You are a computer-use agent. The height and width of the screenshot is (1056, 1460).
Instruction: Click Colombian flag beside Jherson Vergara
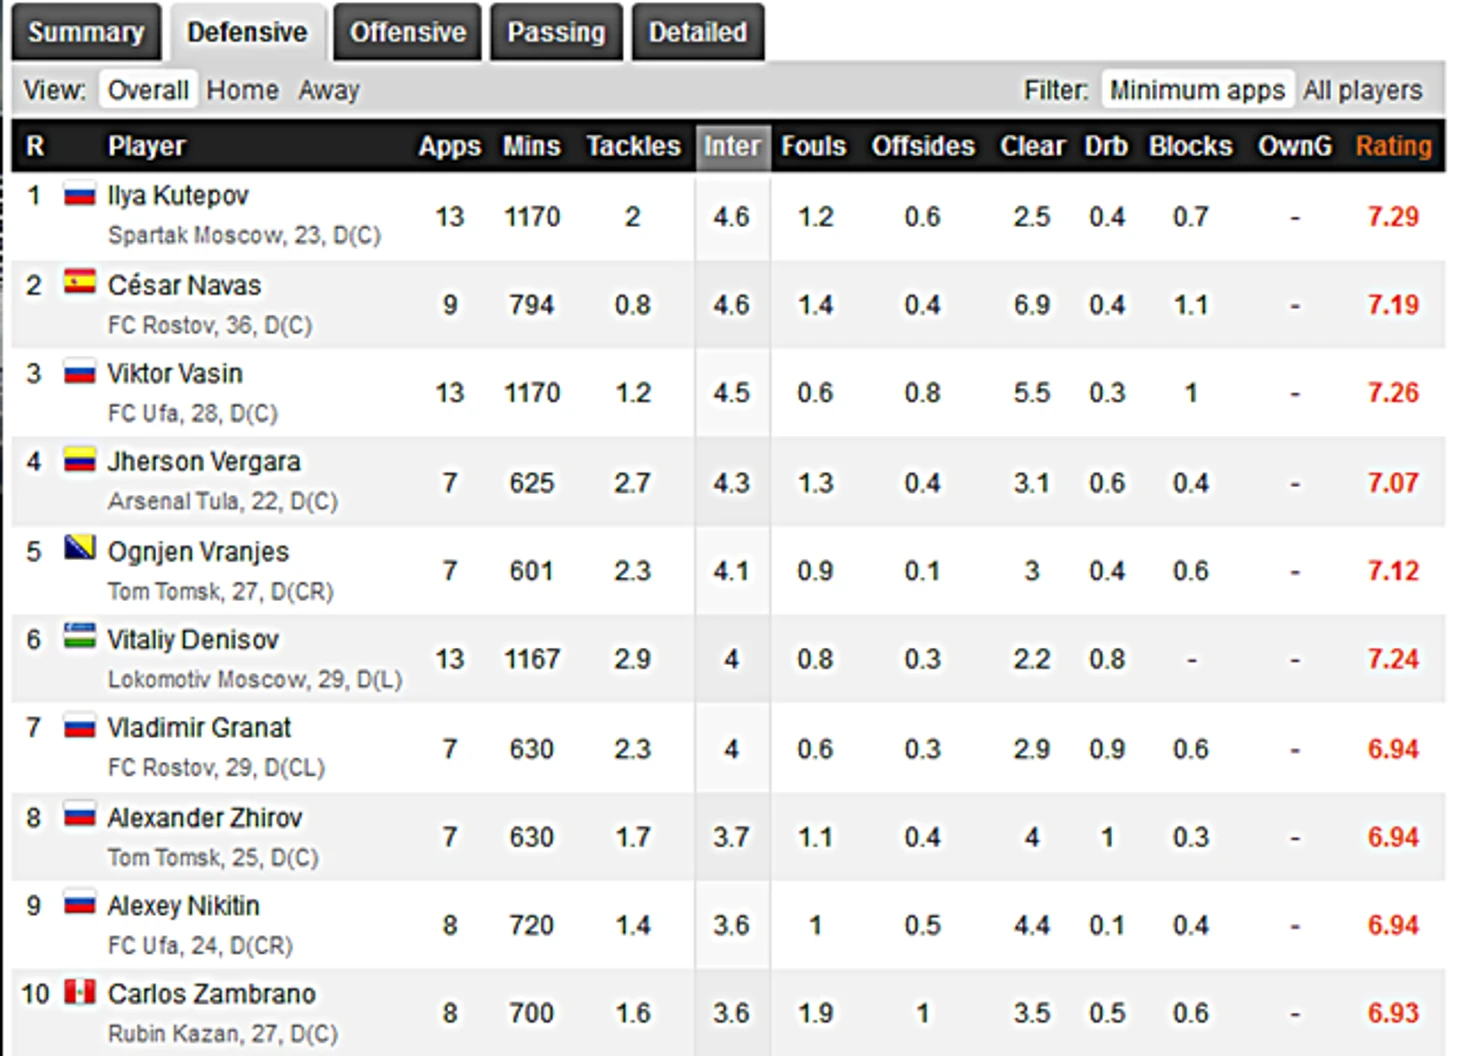(x=80, y=460)
